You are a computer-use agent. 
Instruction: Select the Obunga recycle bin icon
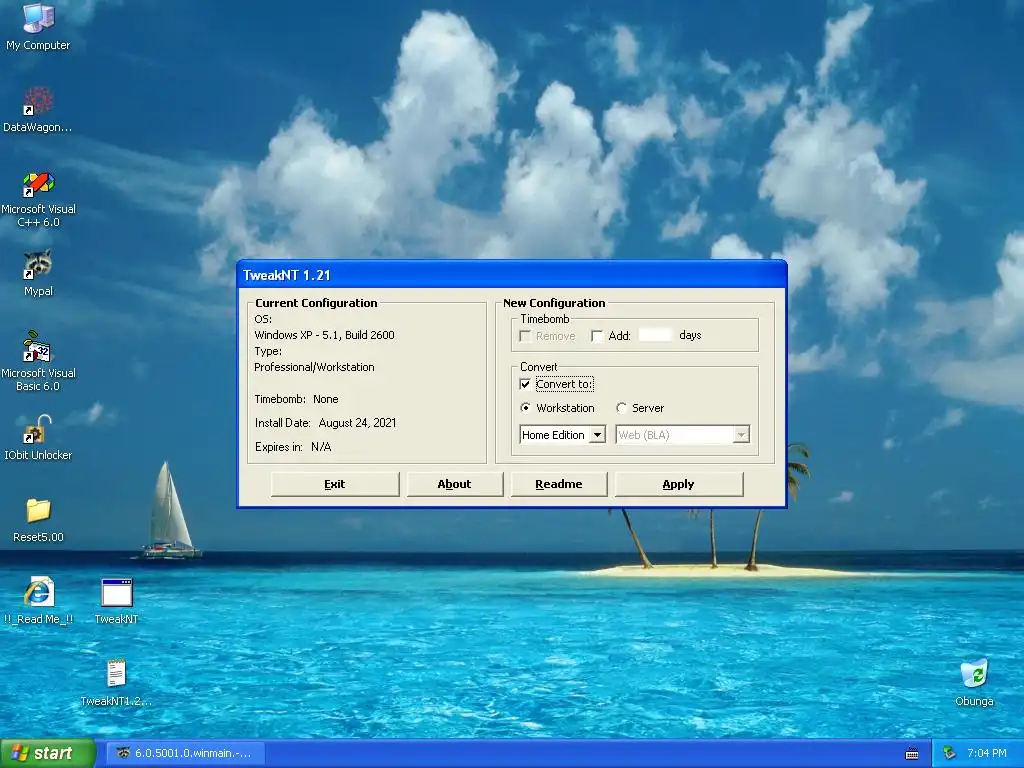pos(974,683)
